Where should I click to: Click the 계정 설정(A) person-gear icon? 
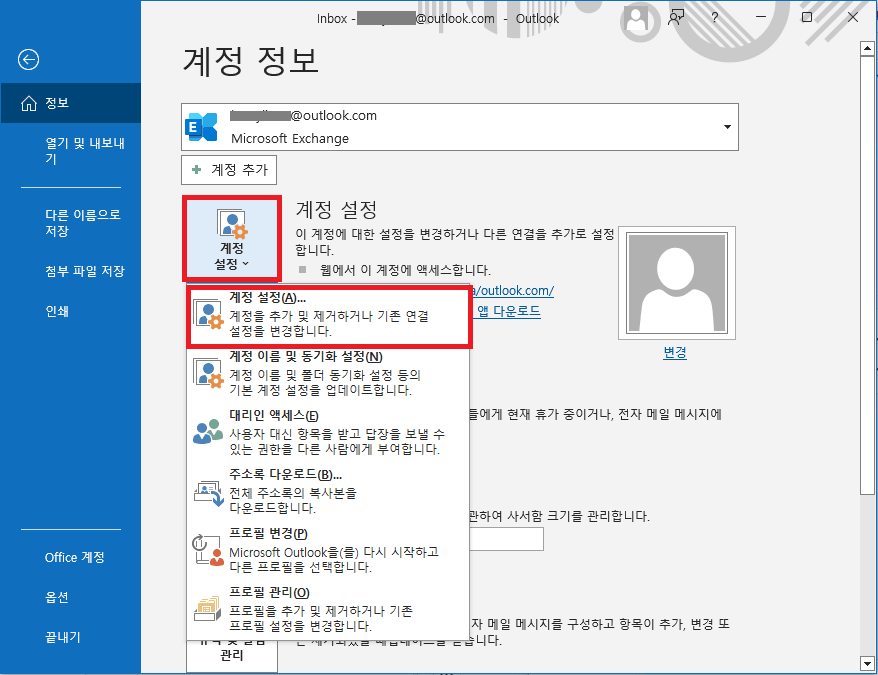[x=208, y=314]
